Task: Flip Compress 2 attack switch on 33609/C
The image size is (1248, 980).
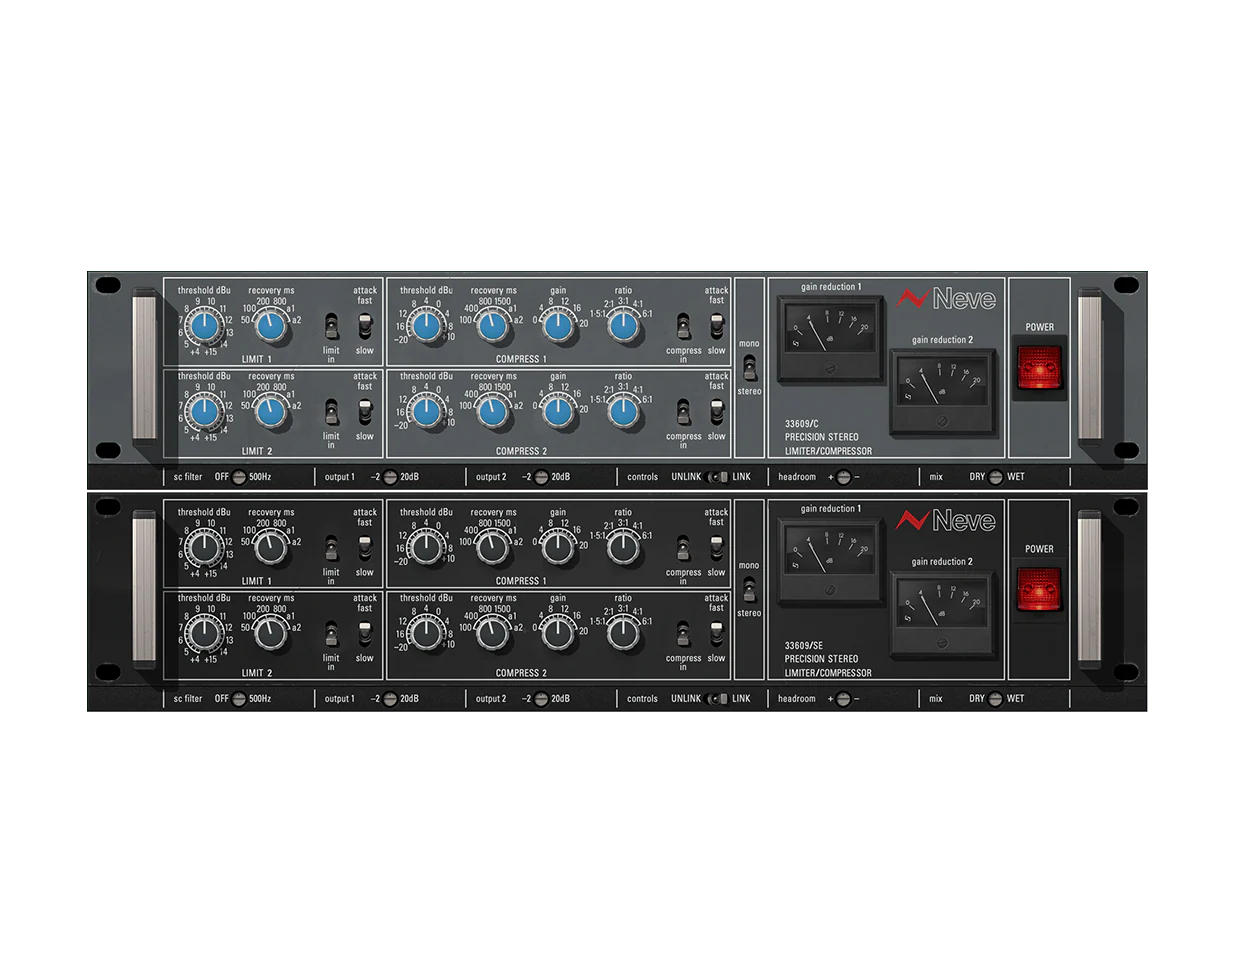Action: coord(717,411)
